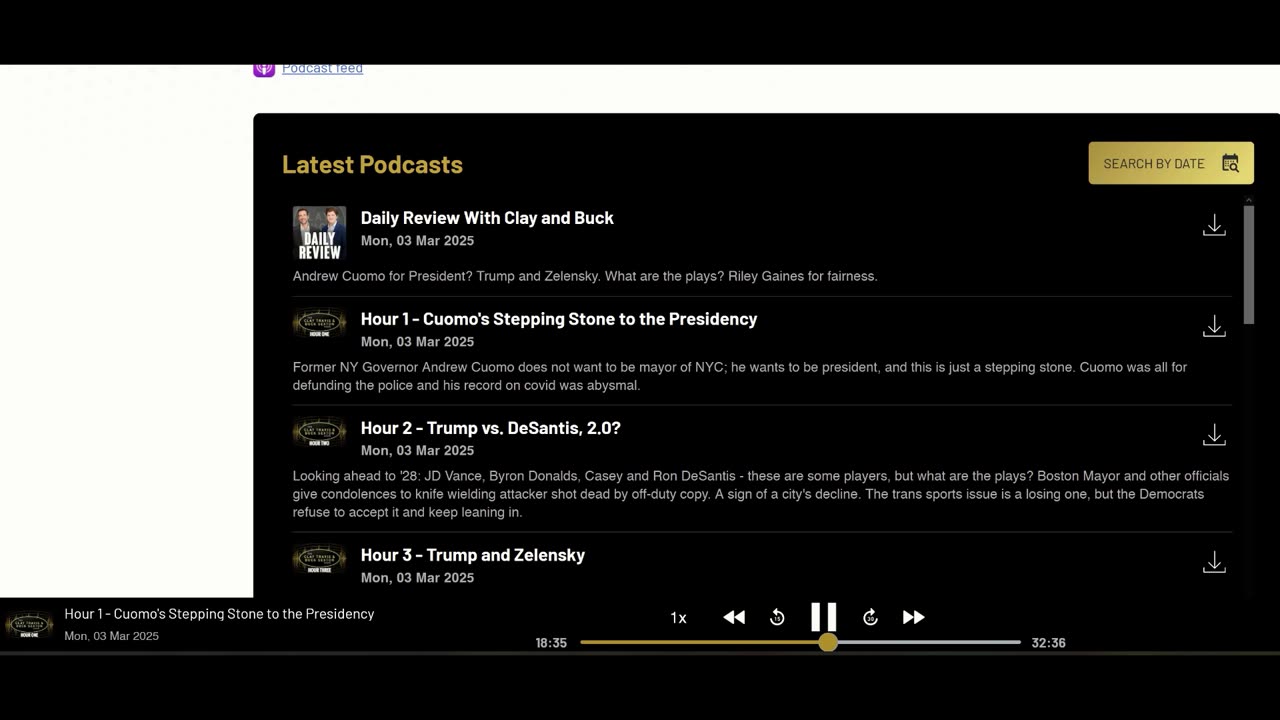Viewport: 1280px width, 720px height.
Task: Open Hour 1 - Cuomo's Stepping Stone title
Action: tap(559, 319)
